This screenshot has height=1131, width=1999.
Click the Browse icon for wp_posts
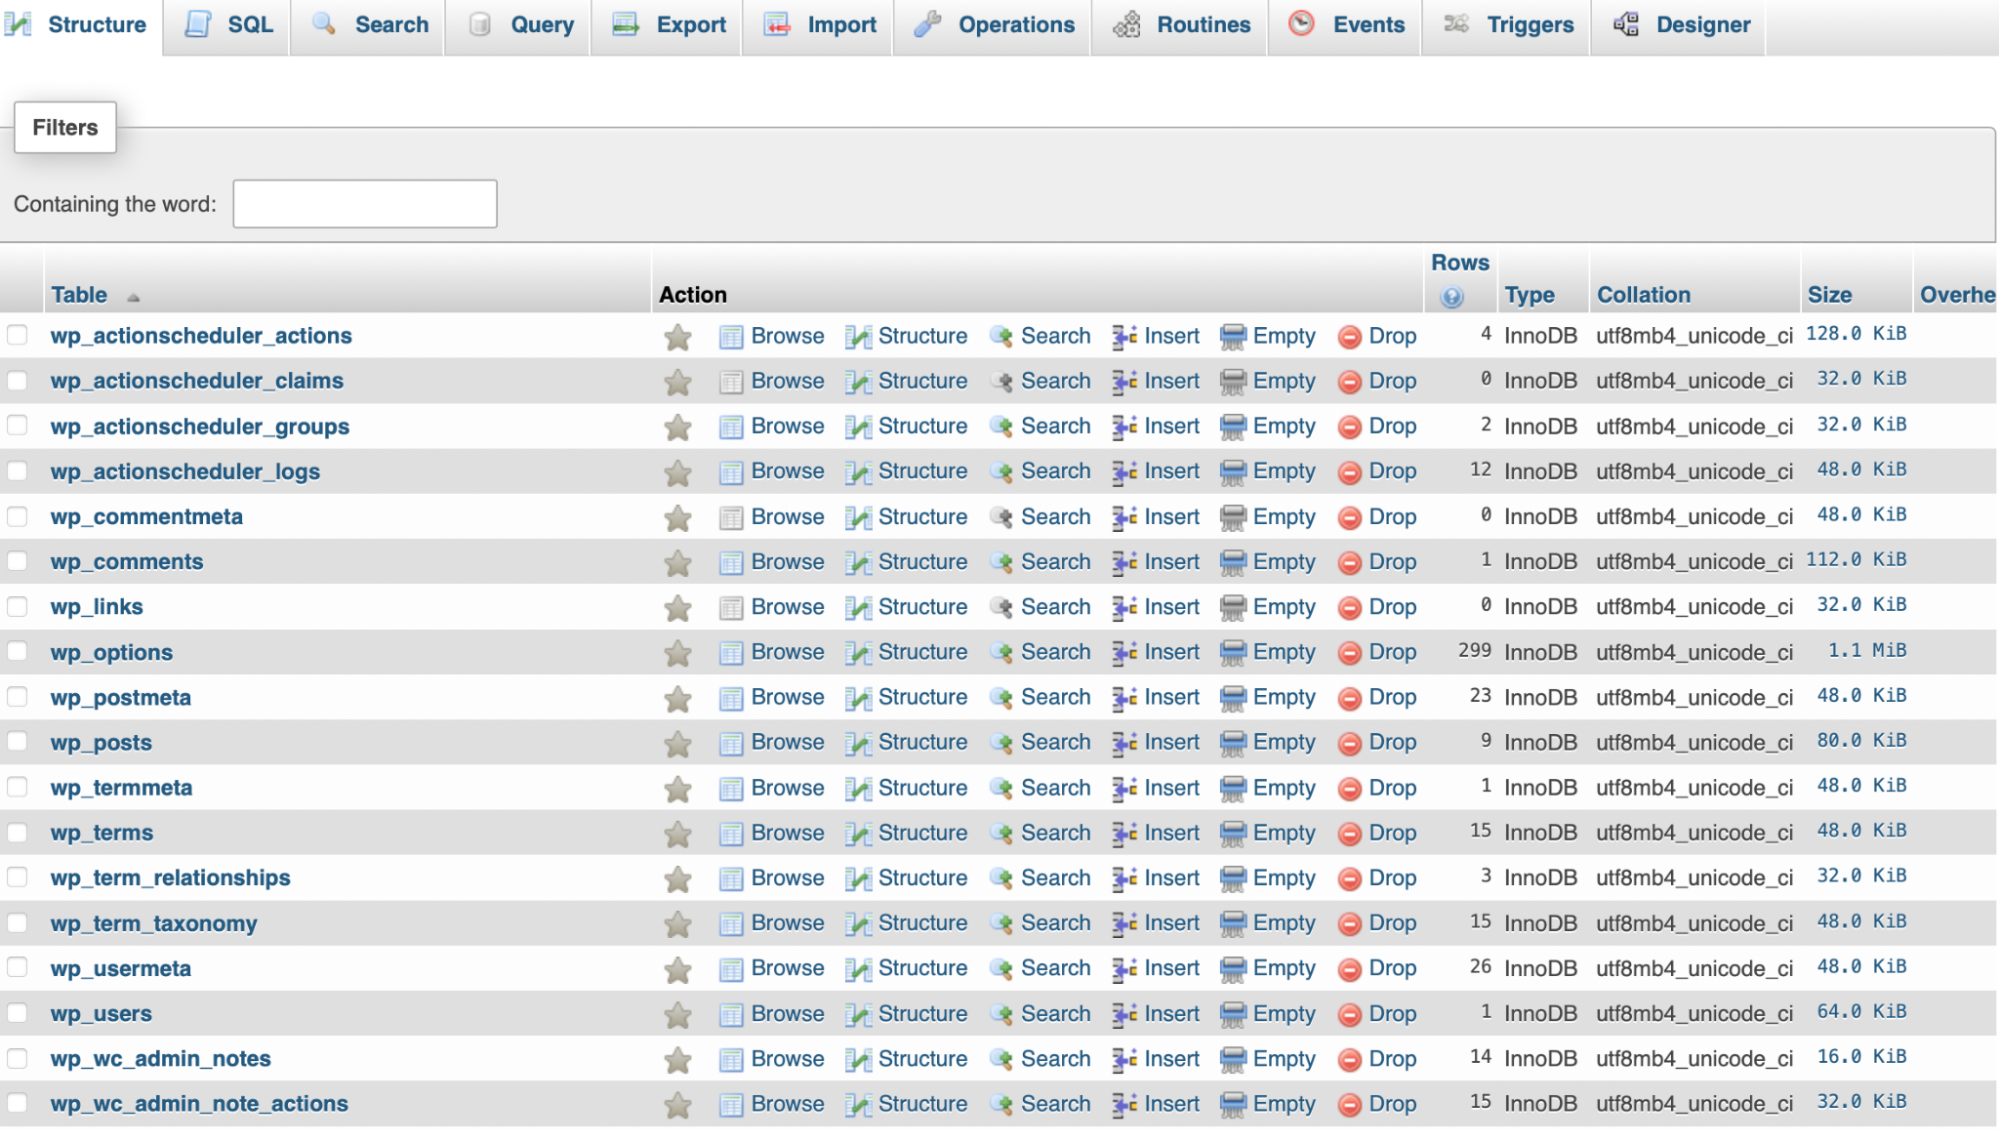(728, 743)
